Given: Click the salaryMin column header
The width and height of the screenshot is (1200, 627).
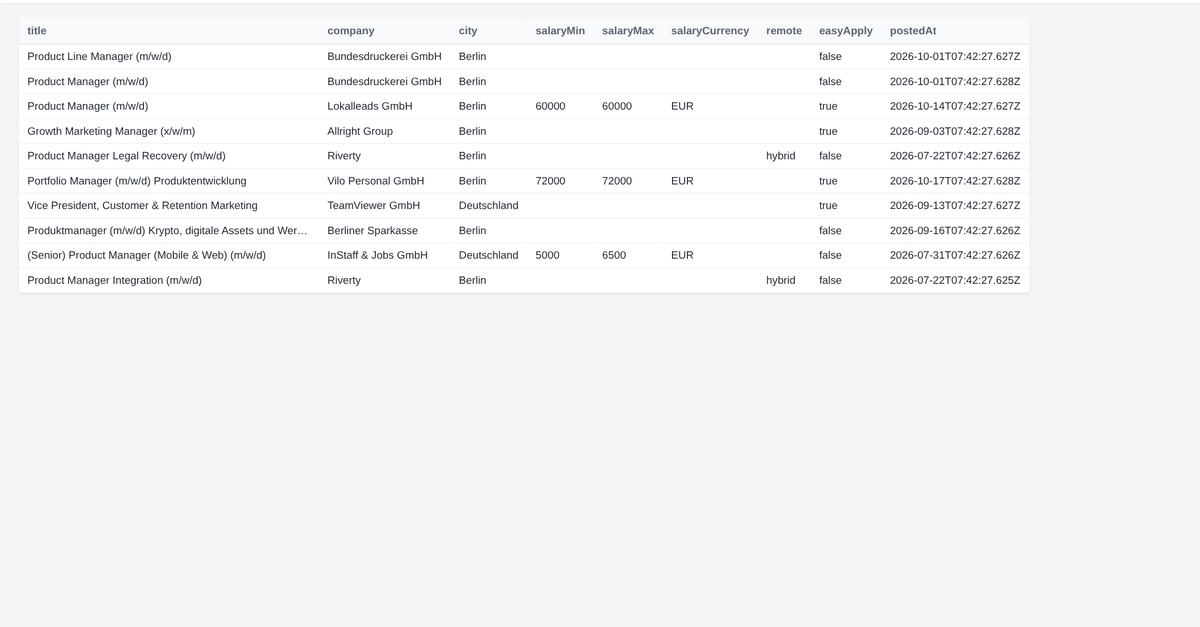Looking at the screenshot, I should [x=560, y=31].
